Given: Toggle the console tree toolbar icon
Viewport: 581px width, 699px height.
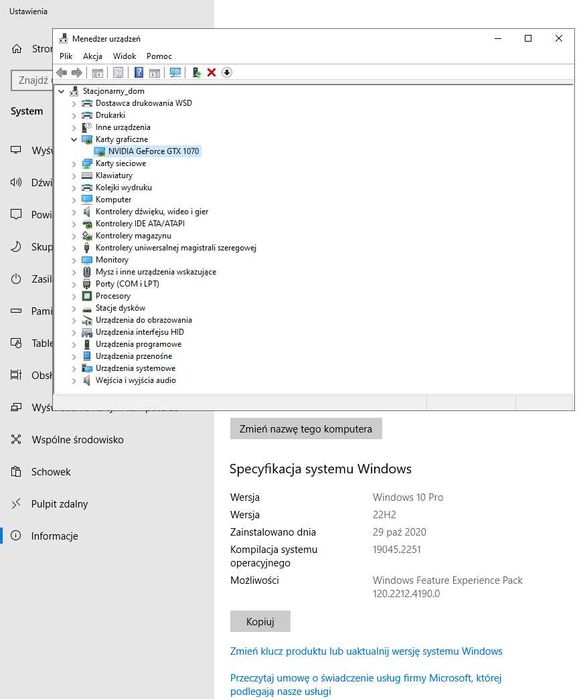Looking at the screenshot, I should (97, 73).
